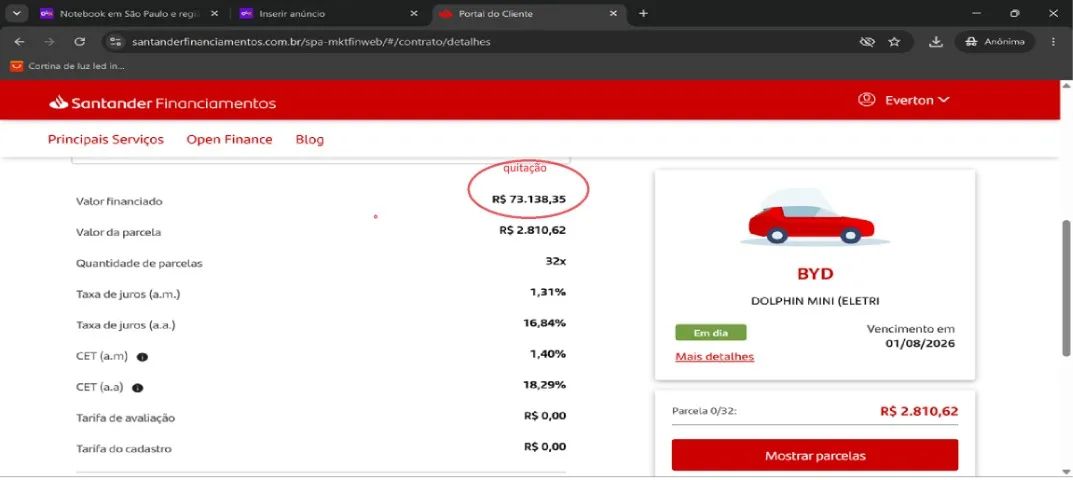The image size is (1073, 480).
Task: Switch to Notebook em São Paulo tab
Action: pyautogui.click(x=127, y=14)
